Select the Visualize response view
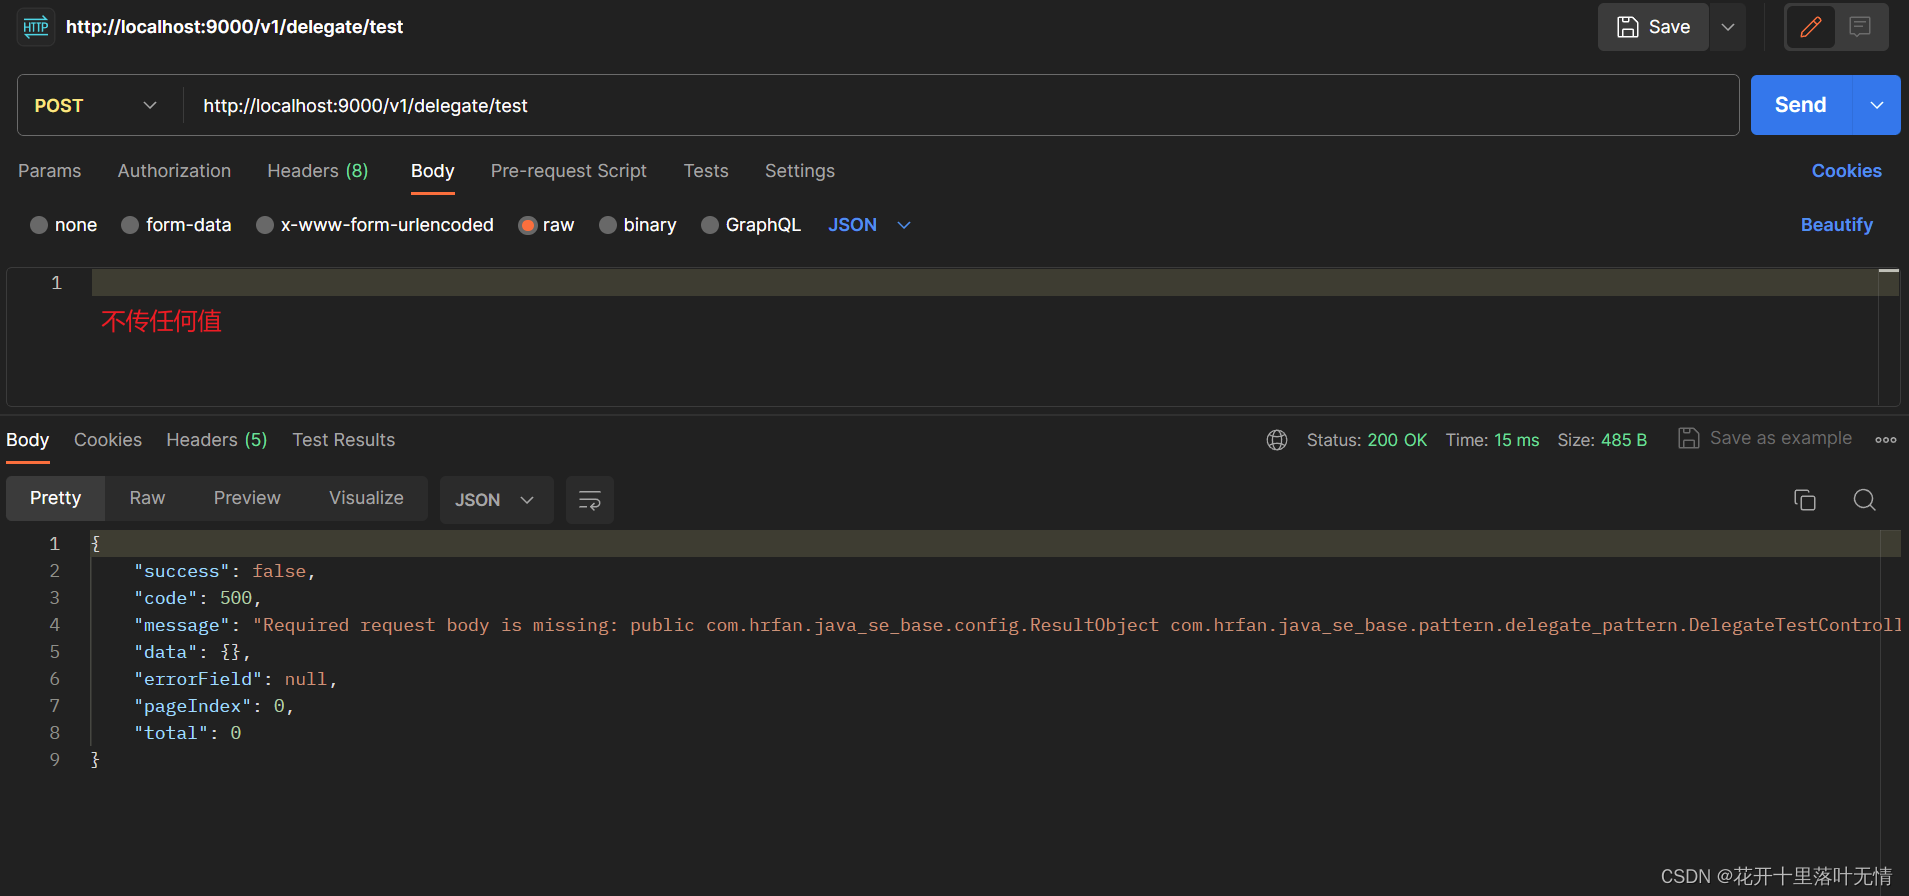This screenshot has height=896, width=1909. (367, 498)
